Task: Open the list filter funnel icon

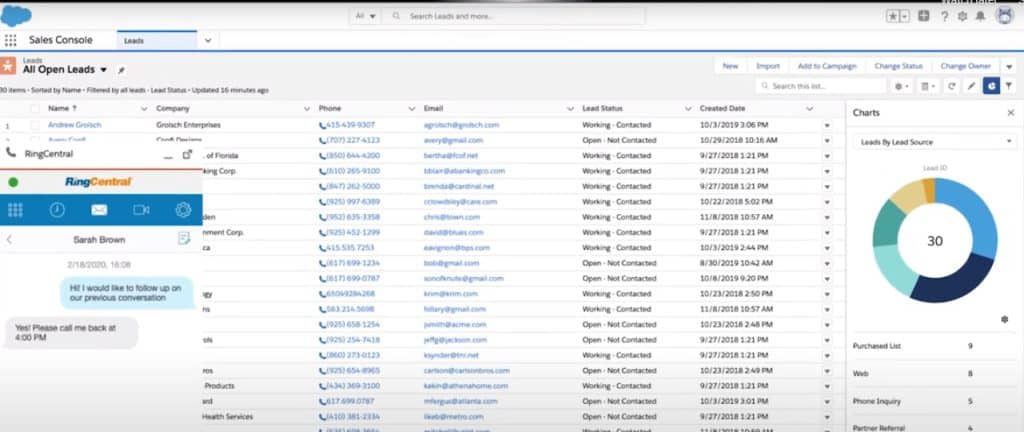Action: (1008, 87)
